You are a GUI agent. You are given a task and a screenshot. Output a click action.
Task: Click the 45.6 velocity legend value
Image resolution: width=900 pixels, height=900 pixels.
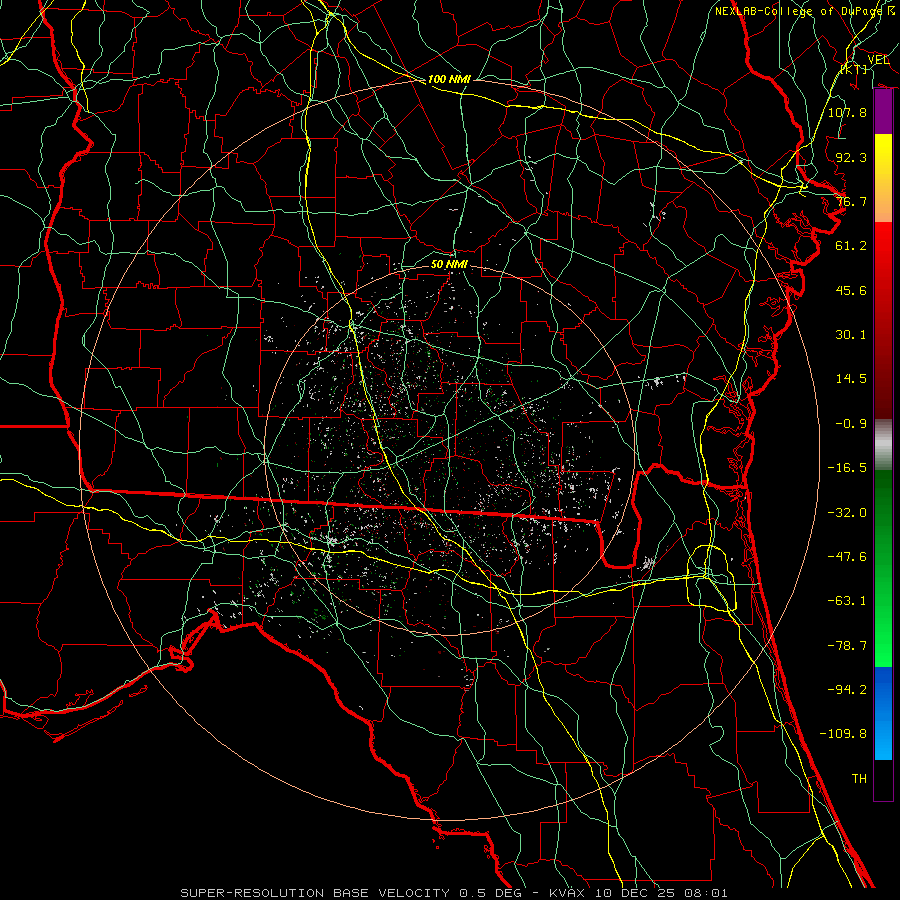coord(851,290)
